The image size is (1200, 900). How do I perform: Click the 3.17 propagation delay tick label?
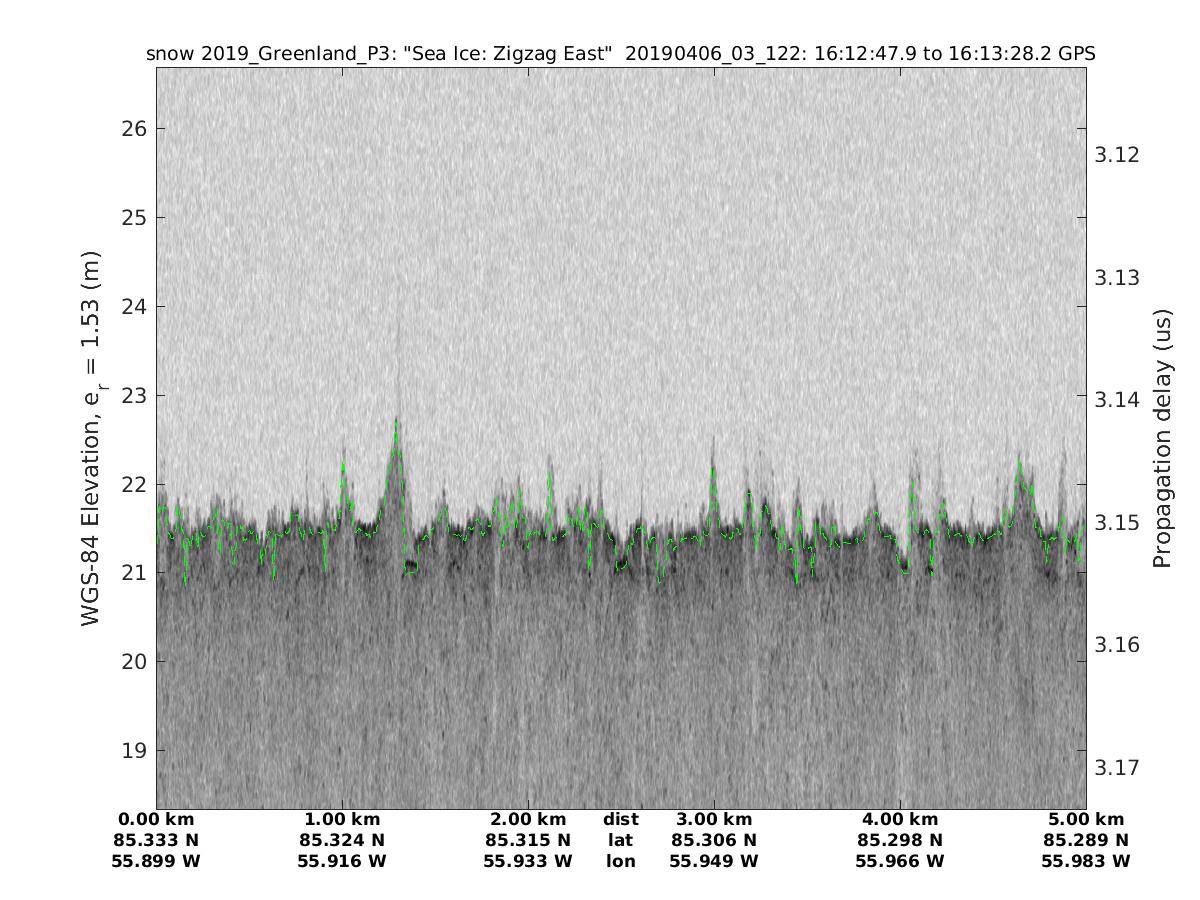tap(1117, 768)
